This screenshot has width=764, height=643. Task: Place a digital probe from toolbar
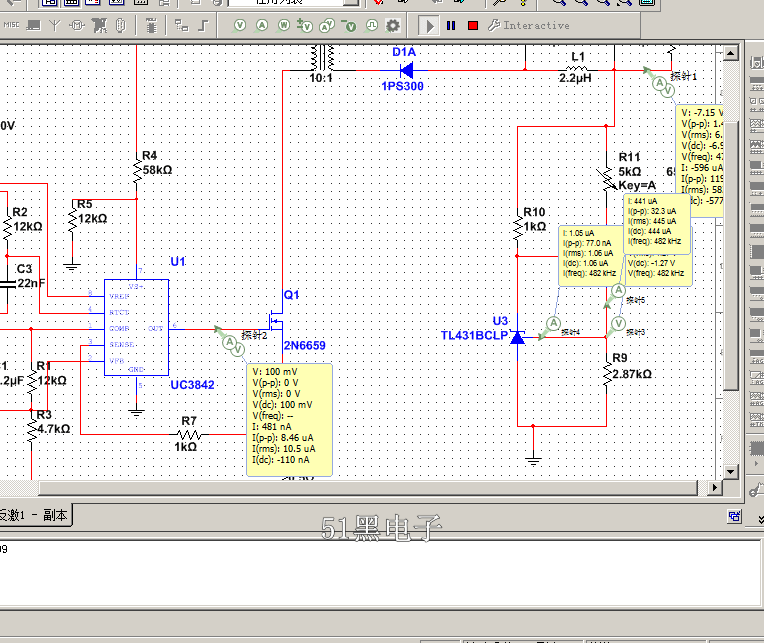[x=371, y=25]
